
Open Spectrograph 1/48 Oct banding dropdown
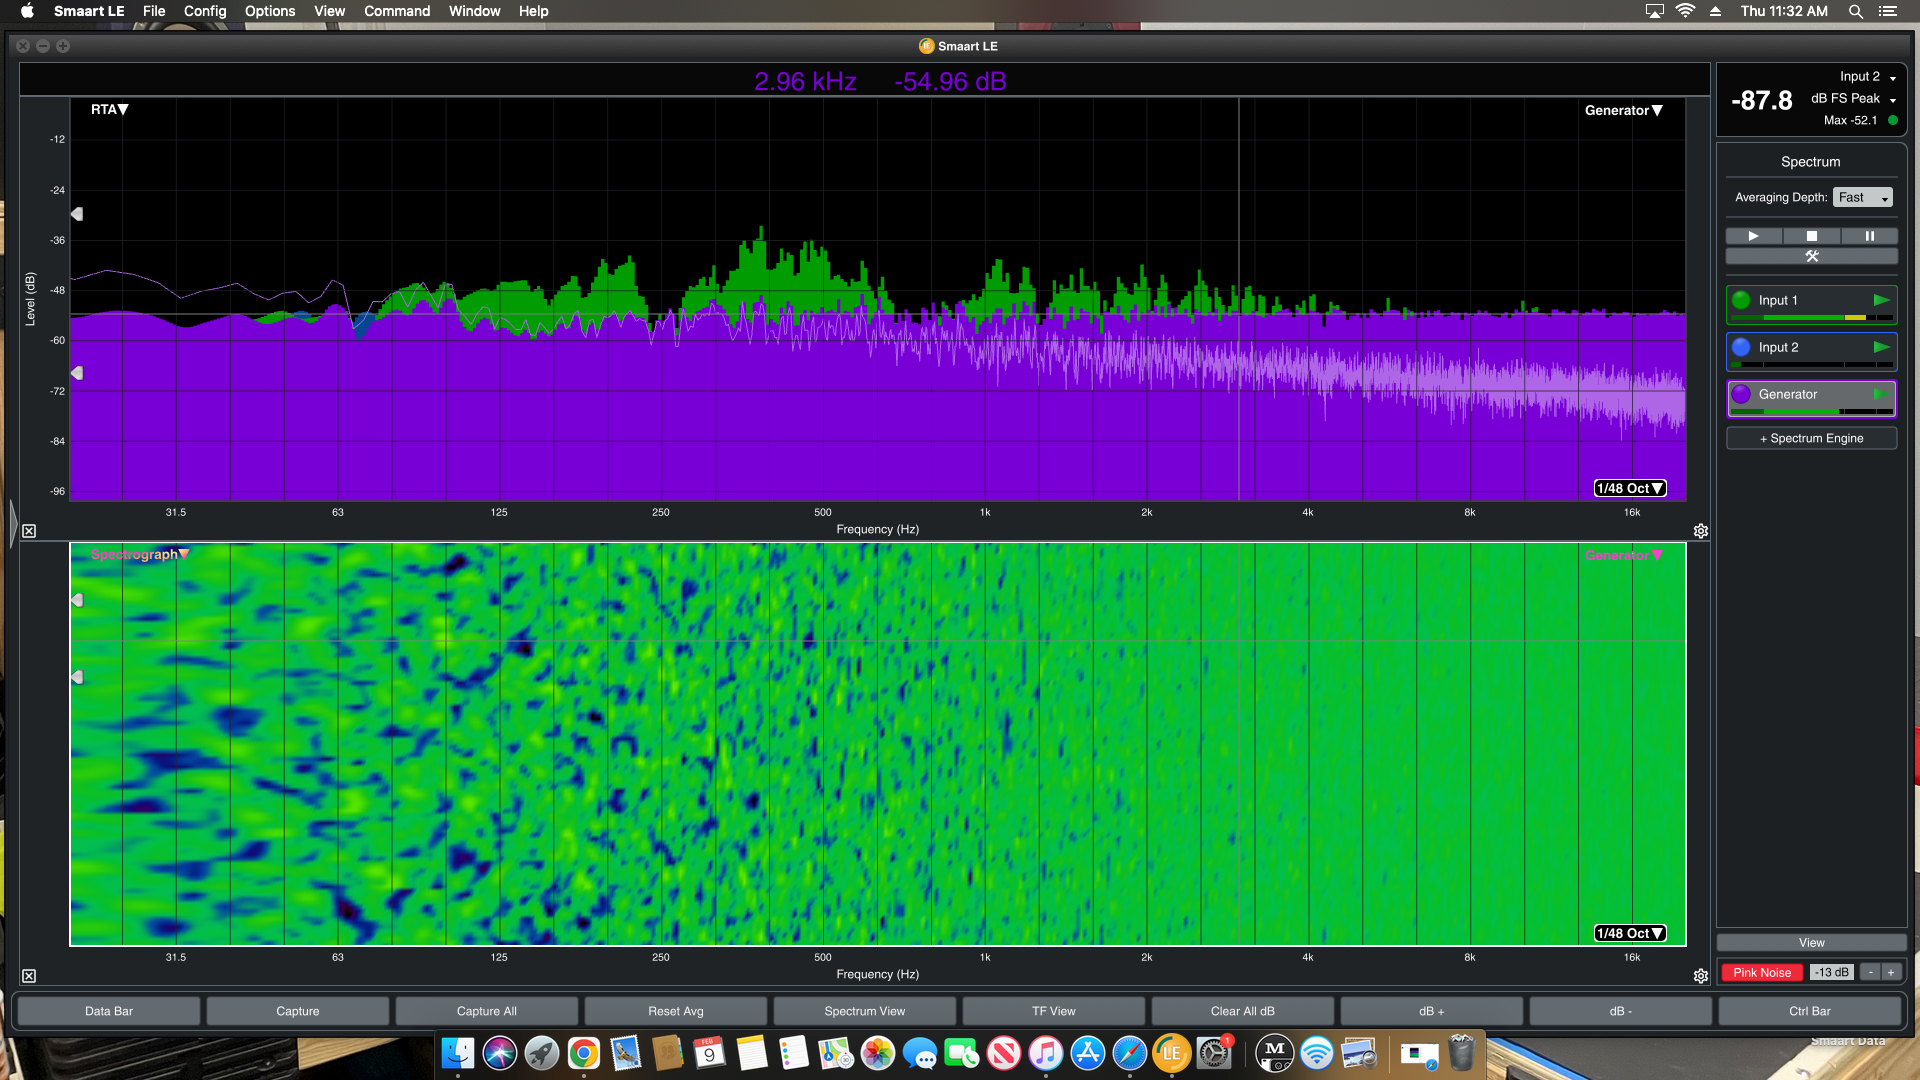(x=1629, y=933)
